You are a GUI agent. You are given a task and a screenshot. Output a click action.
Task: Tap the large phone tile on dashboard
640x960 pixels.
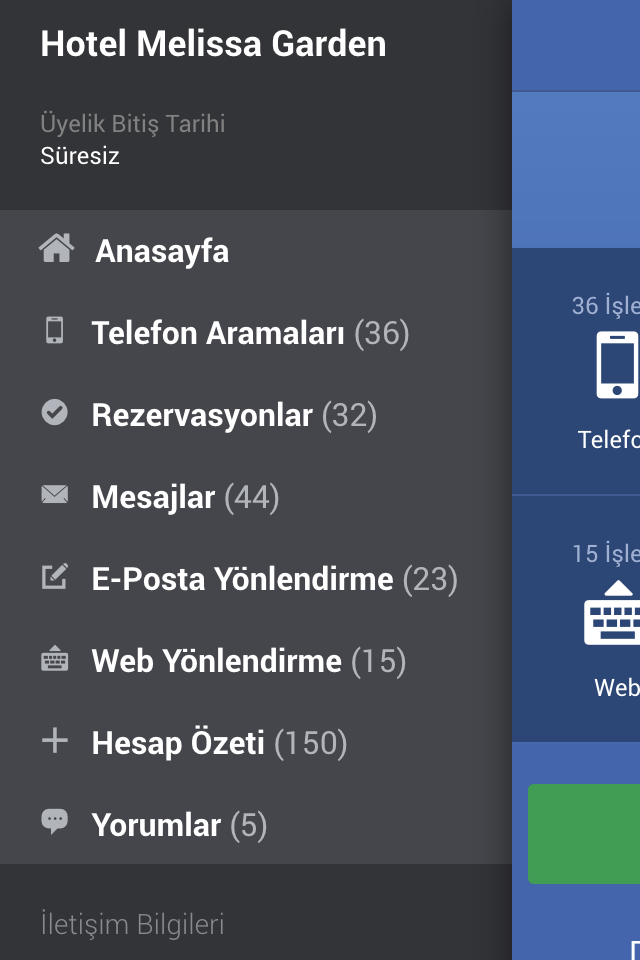tap(576, 372)
